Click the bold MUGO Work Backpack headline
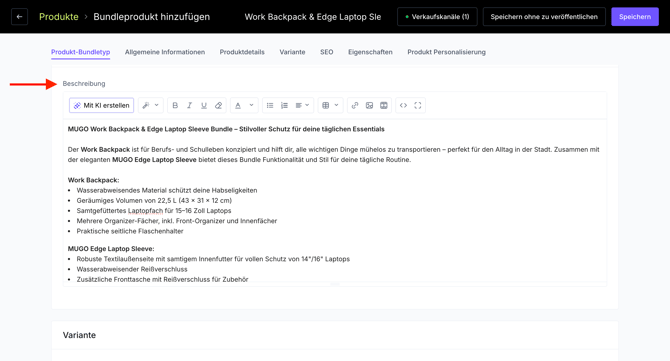Viewport: 670px width, 361px height. click(226, 129)
